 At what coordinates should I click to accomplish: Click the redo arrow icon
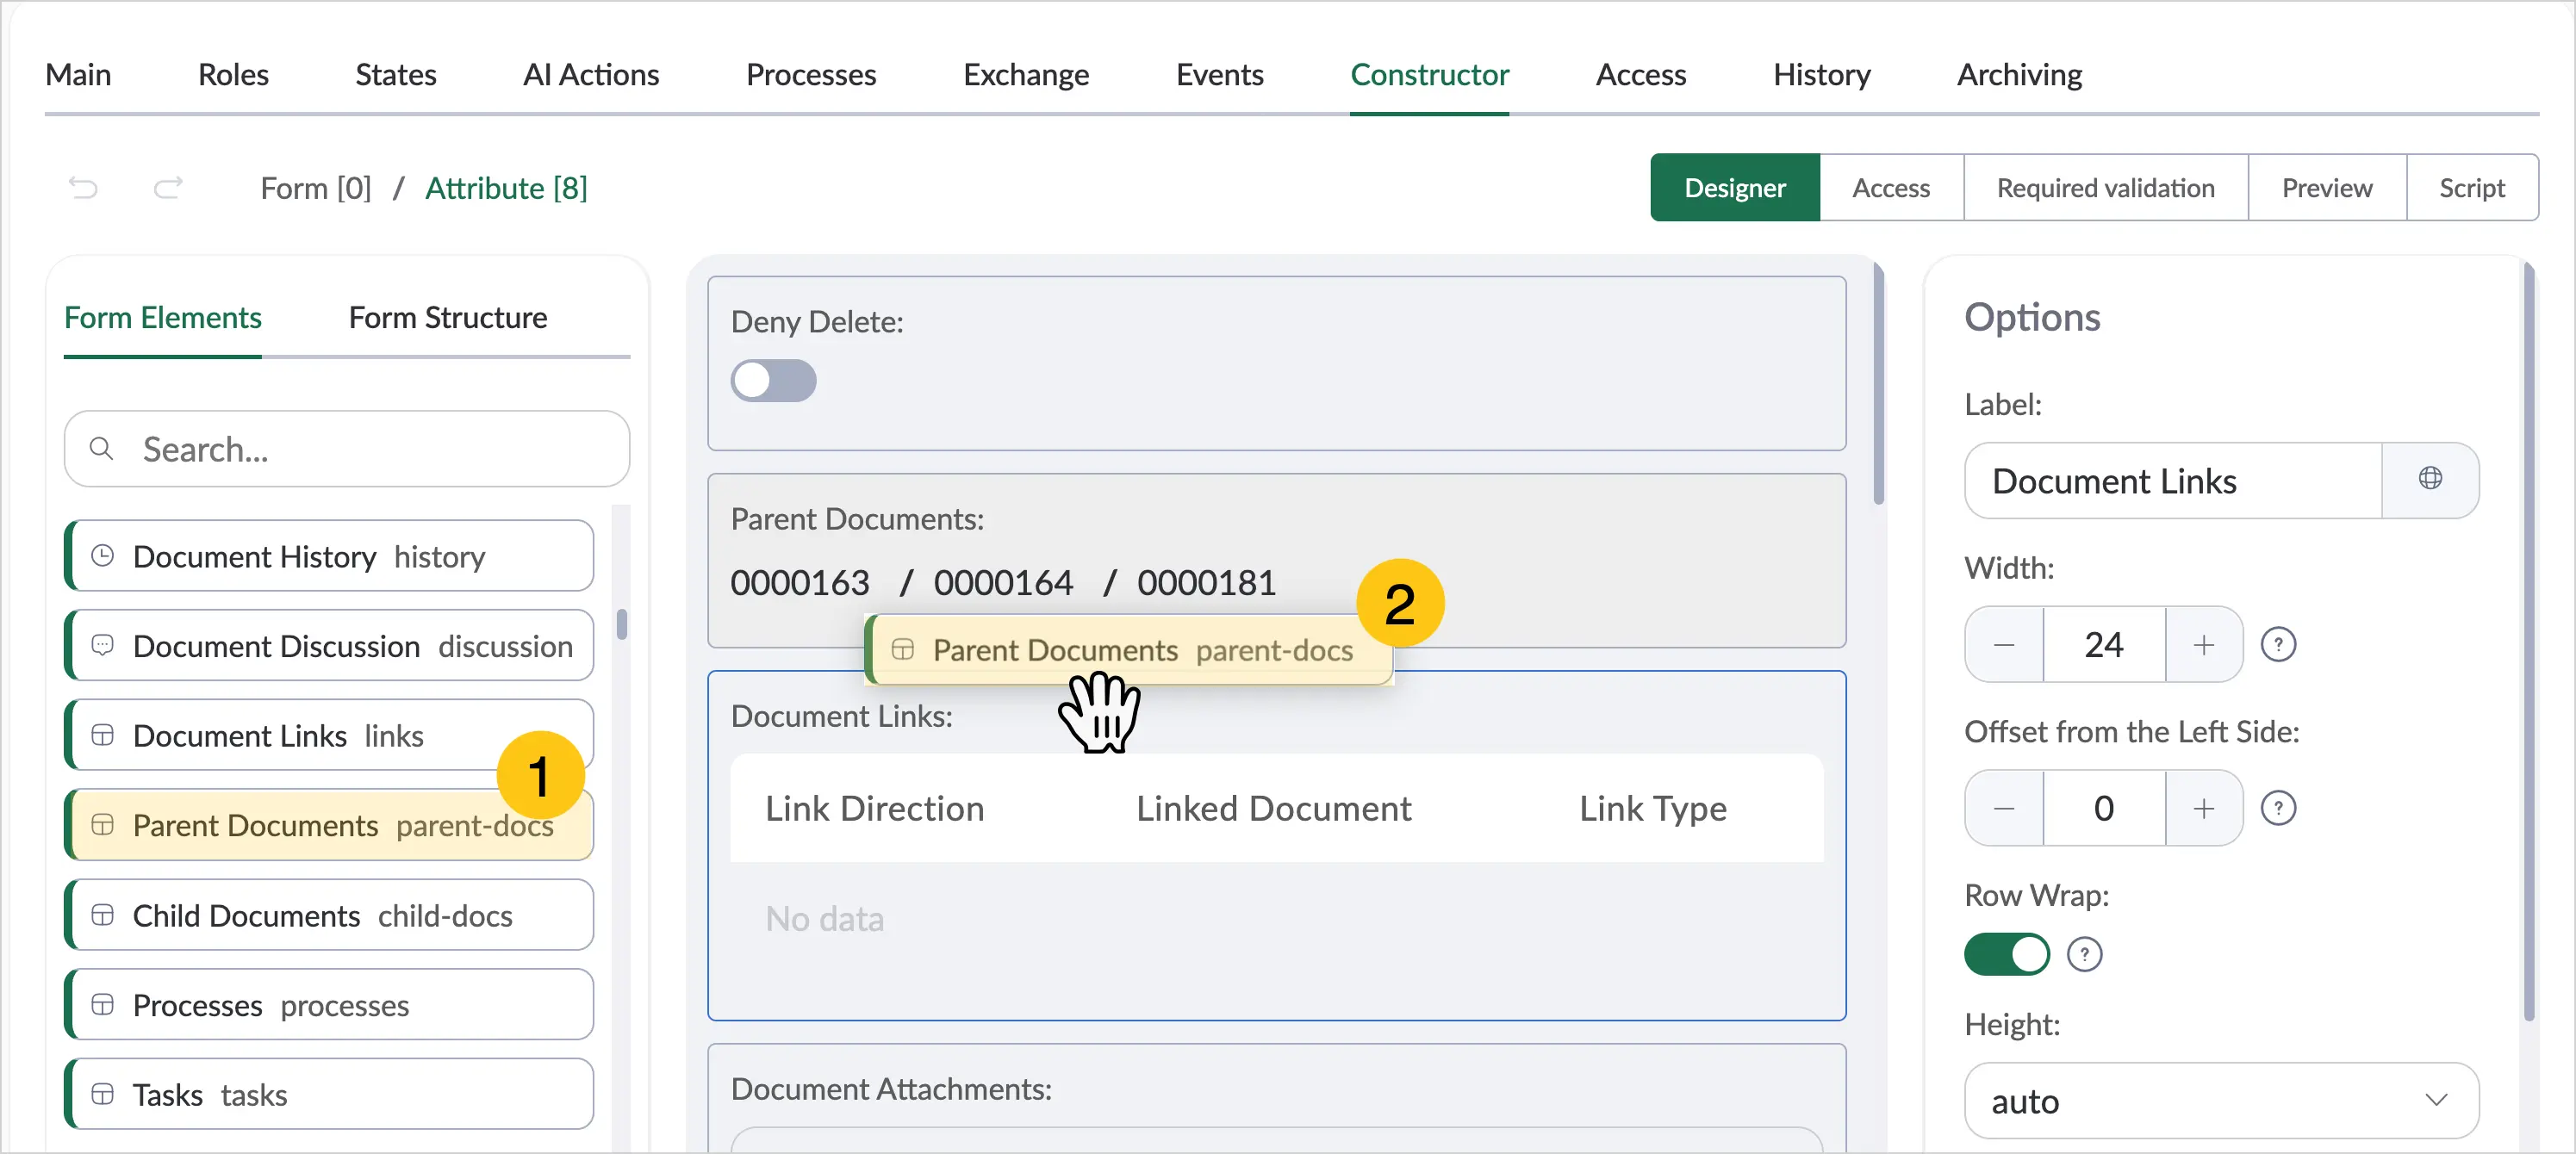(168, 187)
